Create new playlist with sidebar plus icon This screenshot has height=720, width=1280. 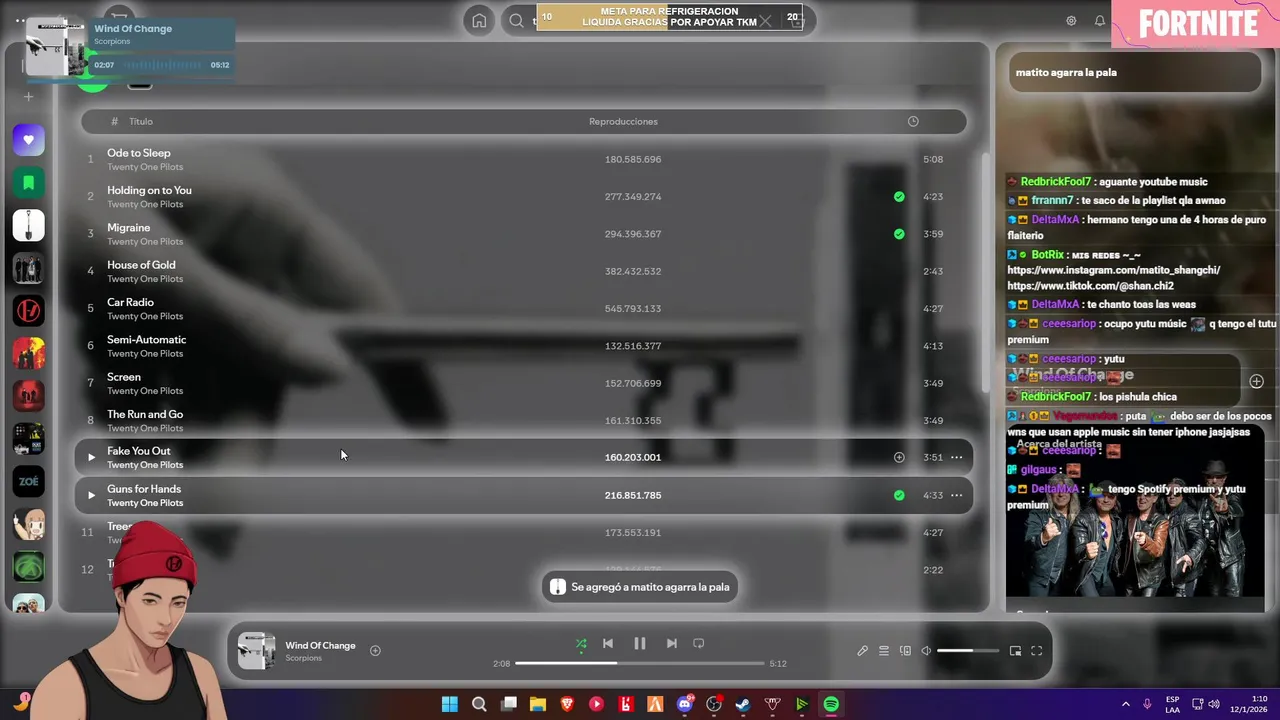tap(28, 97)
